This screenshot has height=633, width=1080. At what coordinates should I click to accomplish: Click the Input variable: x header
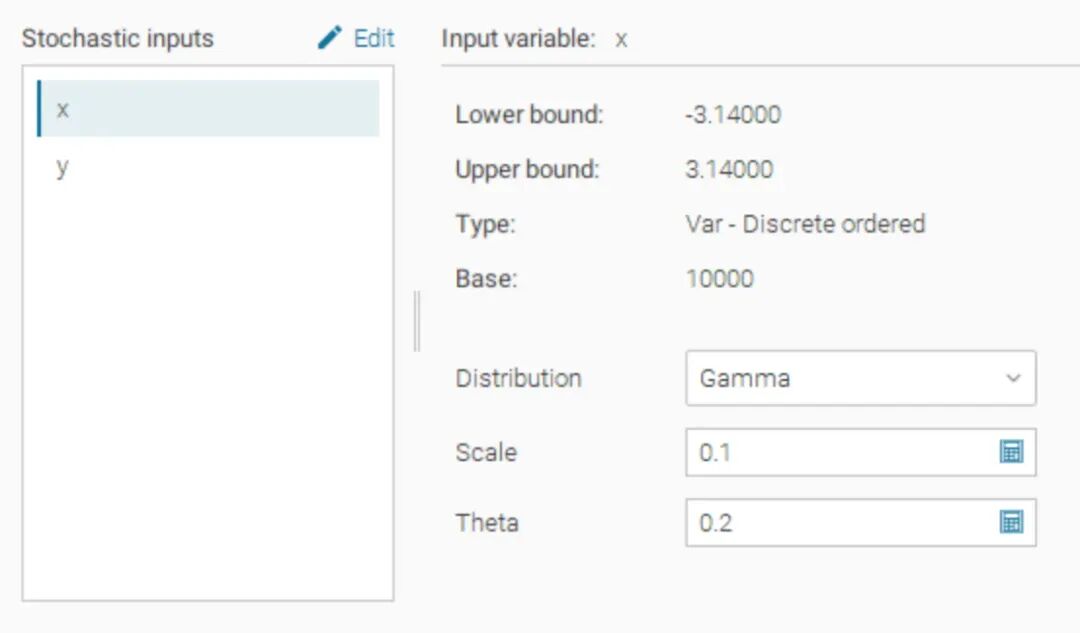[x=534, y=39]
